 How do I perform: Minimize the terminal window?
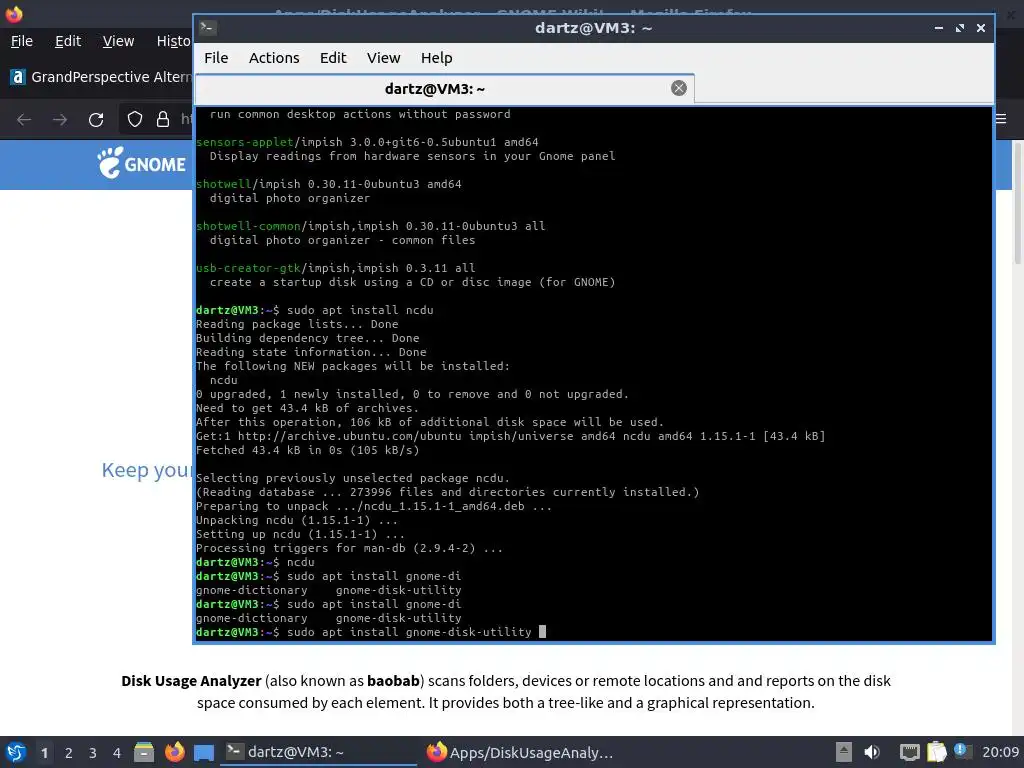coord(938,28)
